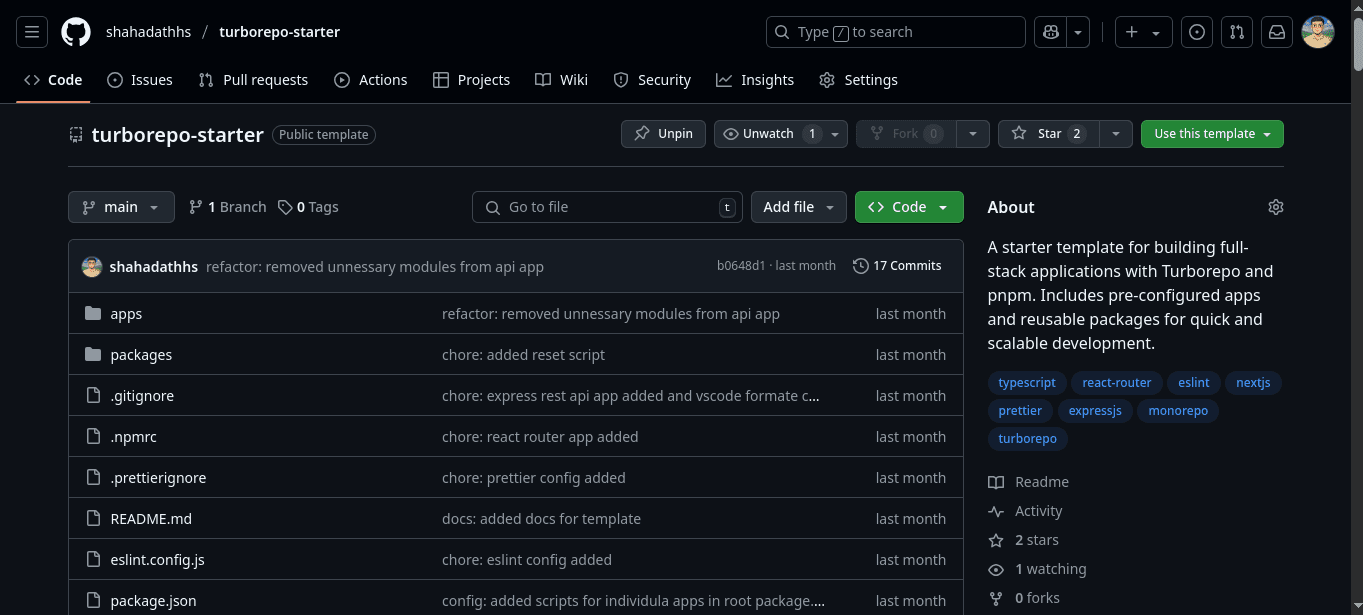Open the eslint.config.js file
The height and width of the screenshot is (615, 1363).
click(157, 560)
